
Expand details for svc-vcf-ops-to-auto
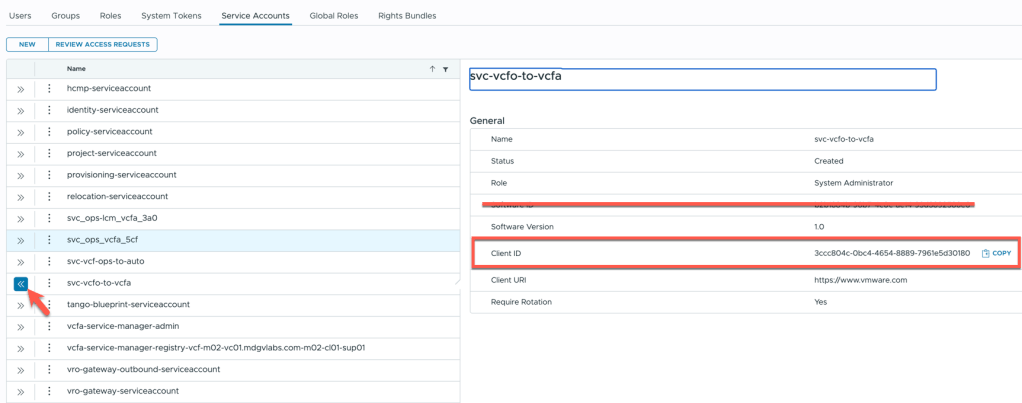point(20,262)
